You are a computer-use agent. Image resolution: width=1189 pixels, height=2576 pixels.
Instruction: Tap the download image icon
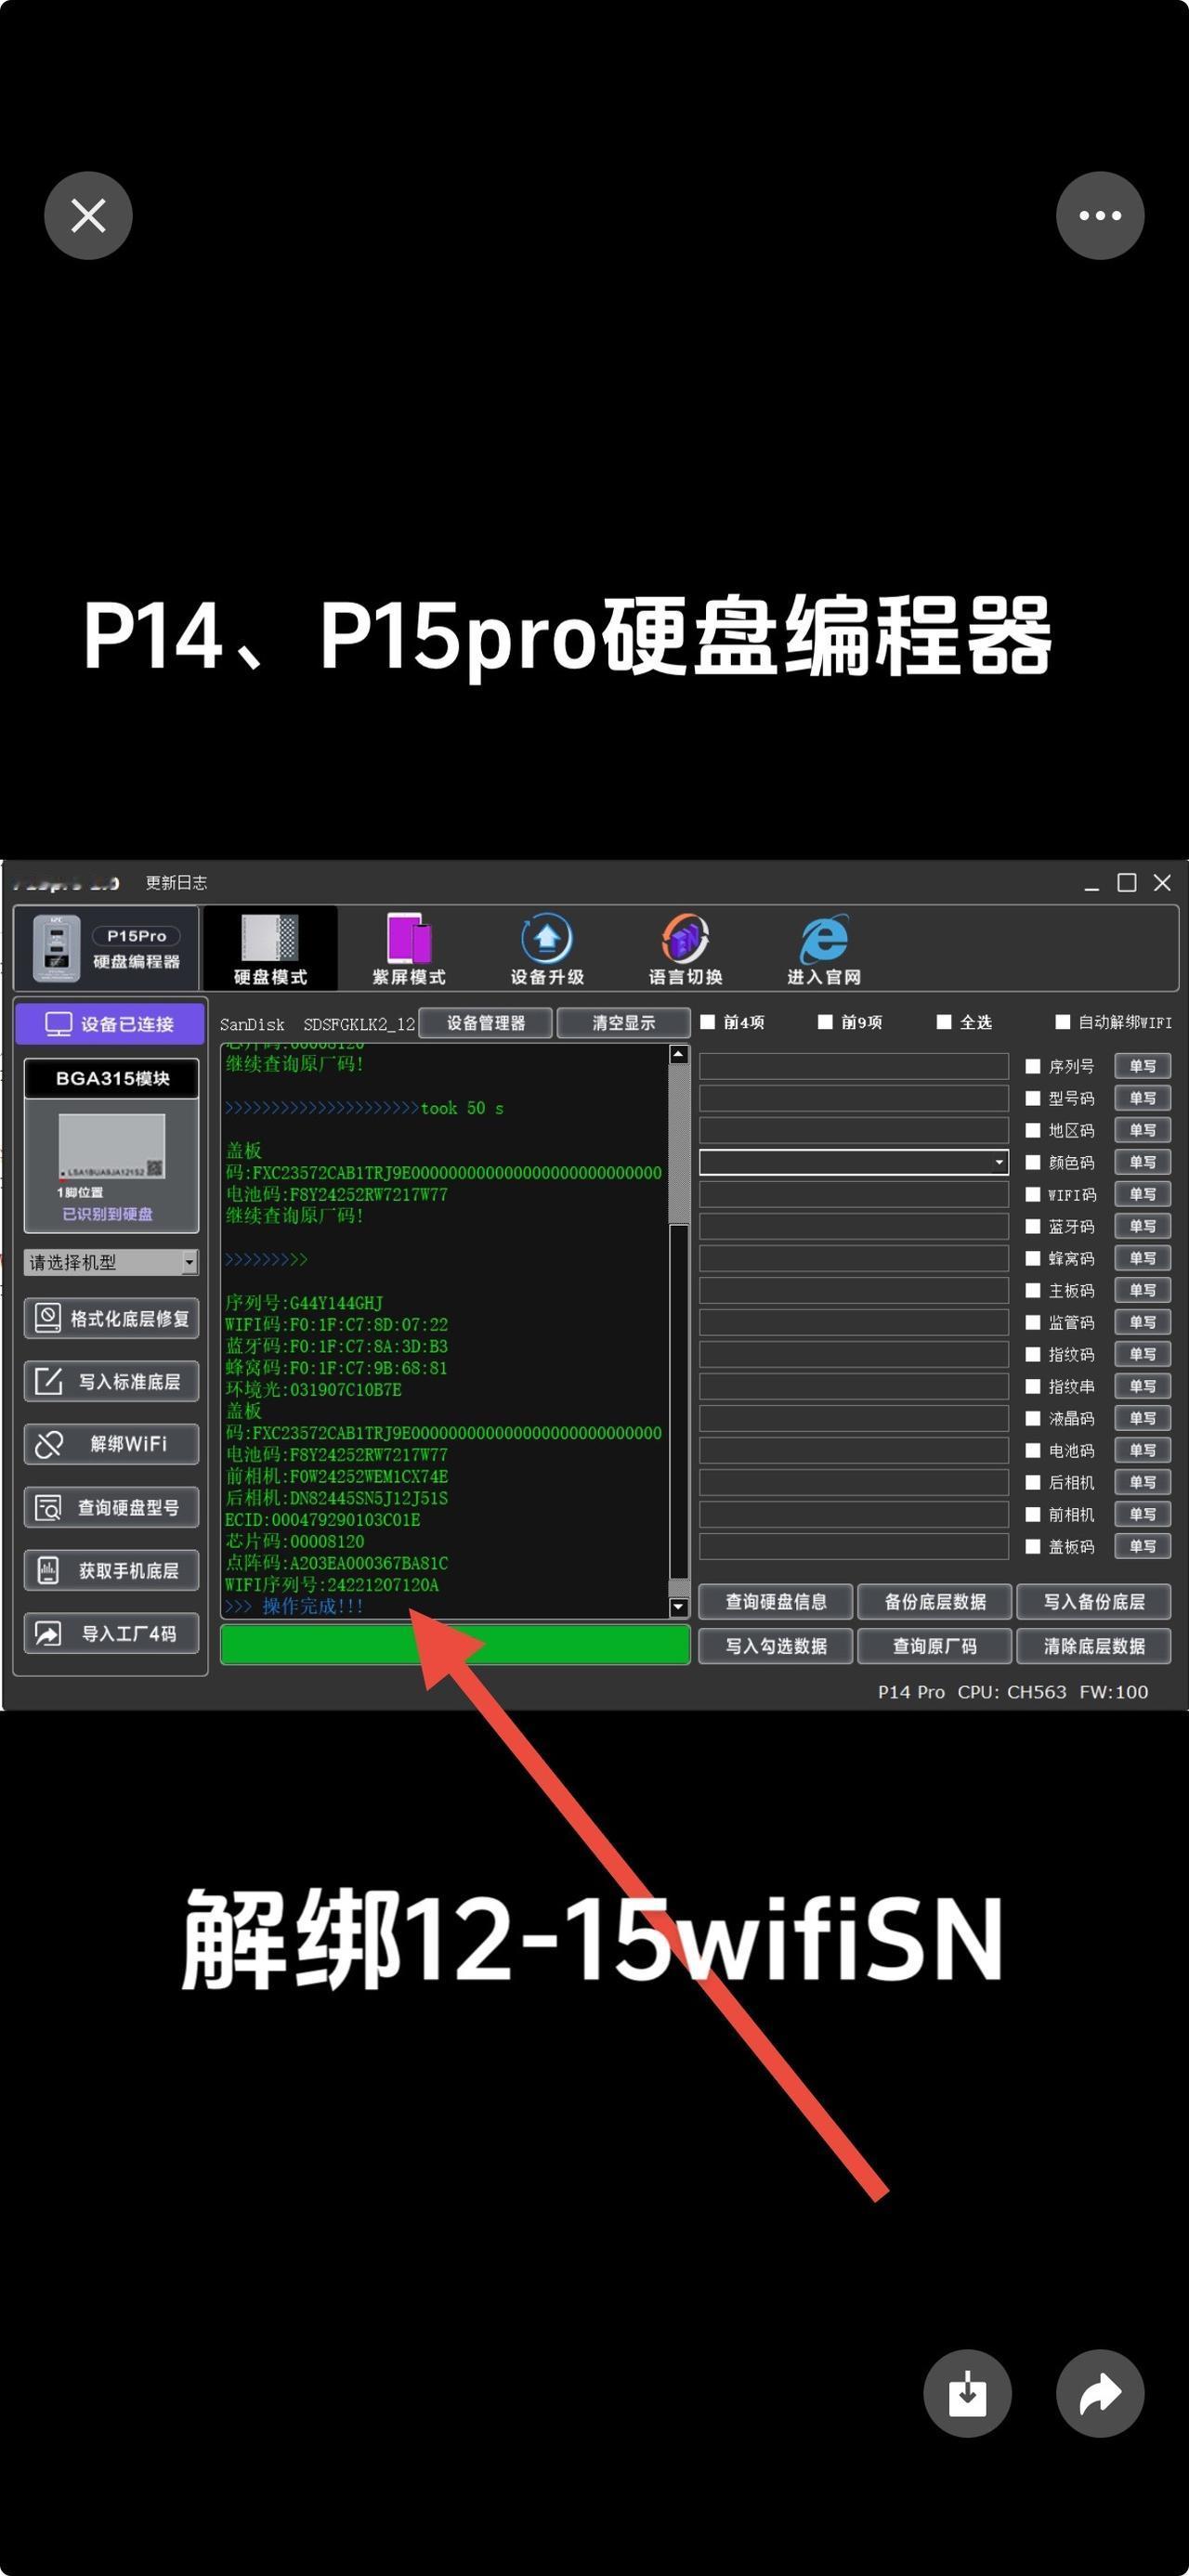967,2393
